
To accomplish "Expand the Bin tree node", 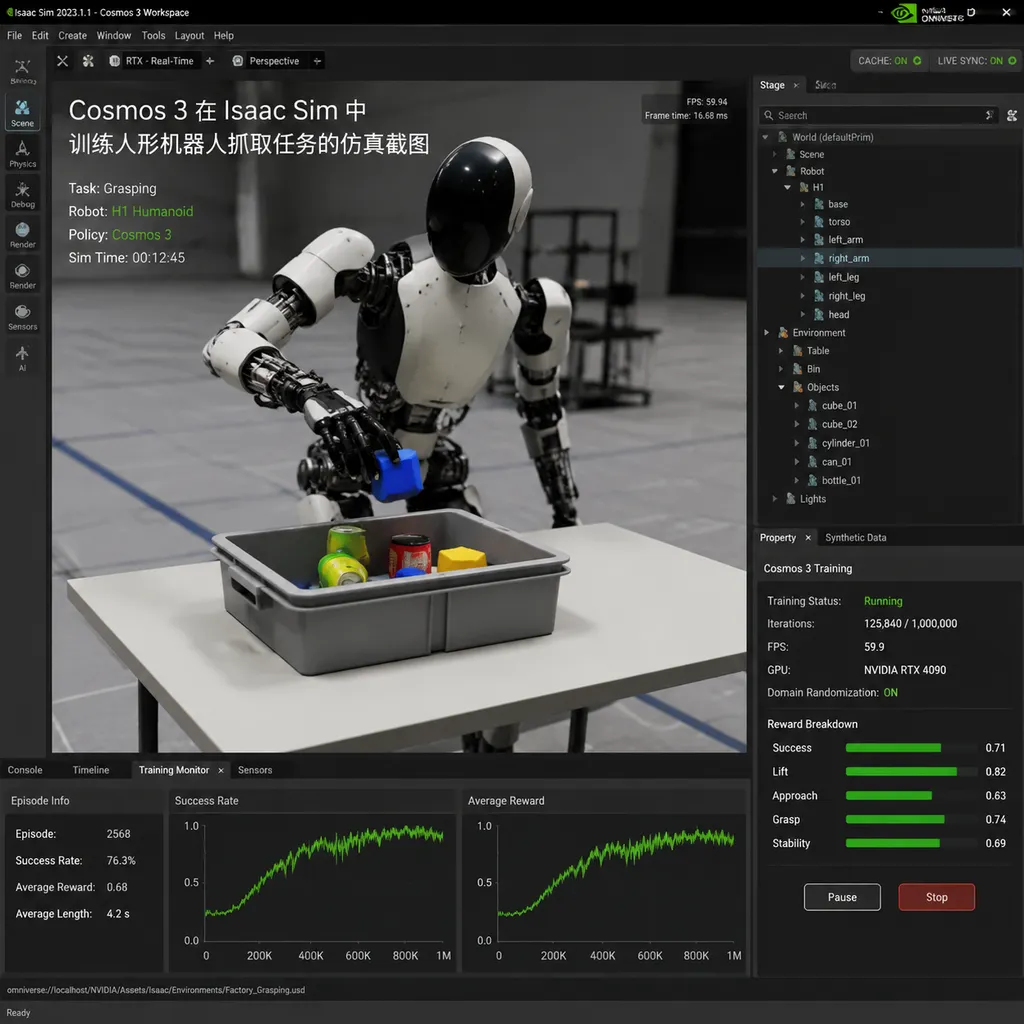I will [781, 369].
